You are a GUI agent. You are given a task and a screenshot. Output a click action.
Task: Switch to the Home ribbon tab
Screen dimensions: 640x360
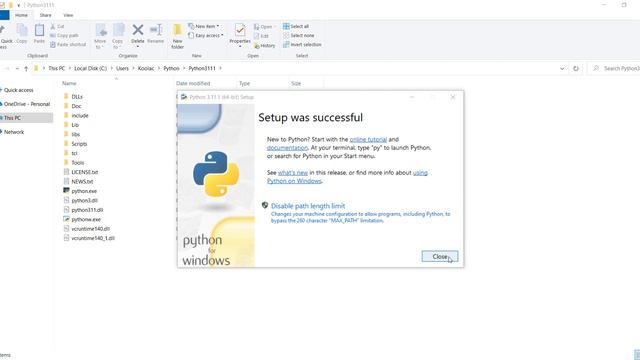coord(21,15)
